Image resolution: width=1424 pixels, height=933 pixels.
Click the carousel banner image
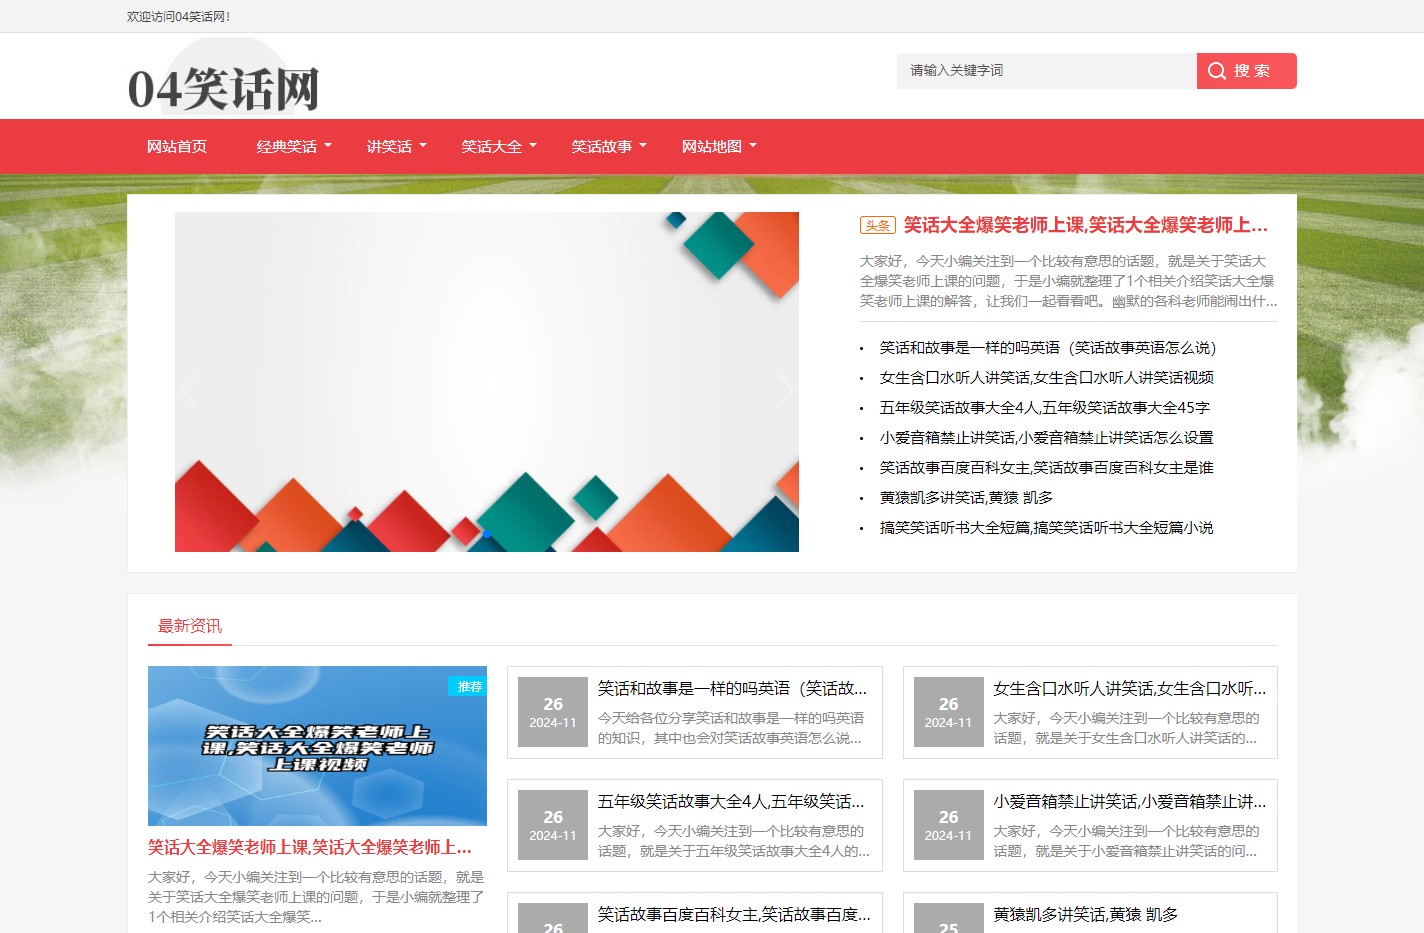click(487, 382)
